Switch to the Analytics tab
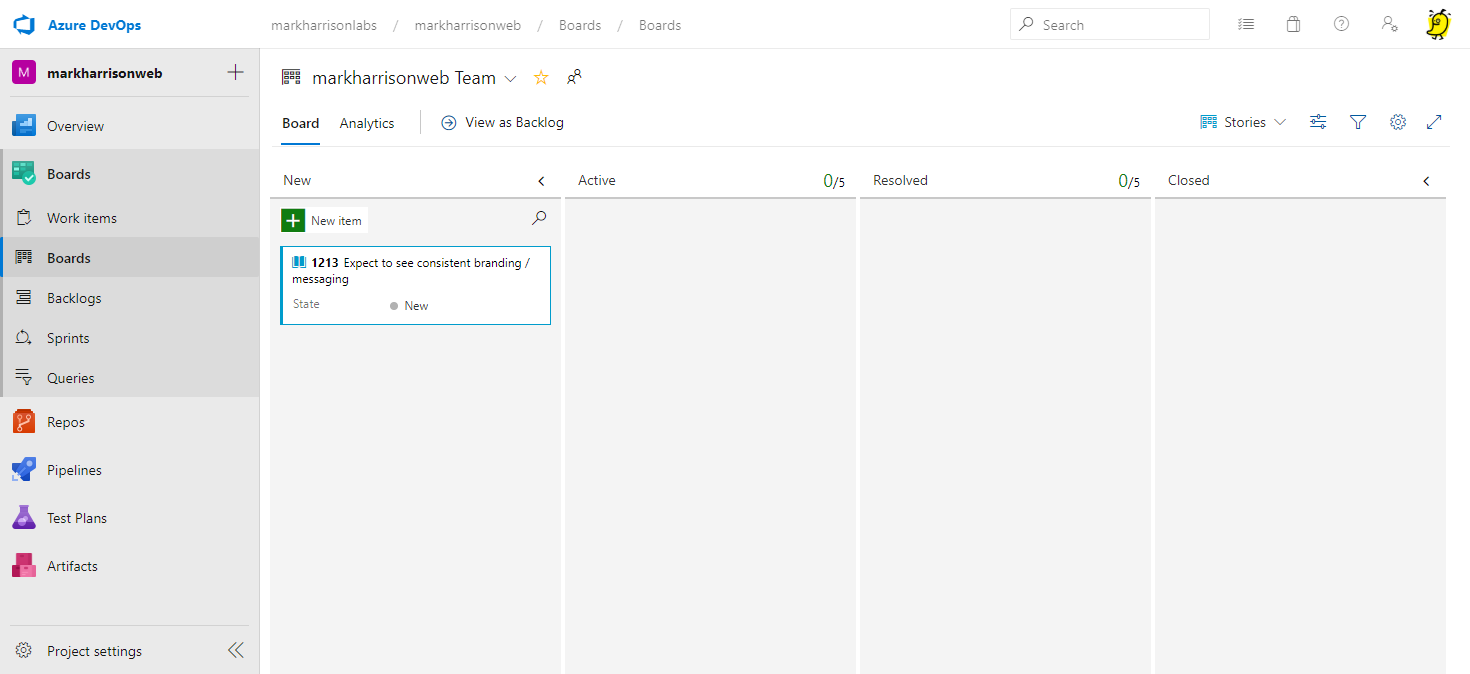1470x674 pixels. (367, 123)
